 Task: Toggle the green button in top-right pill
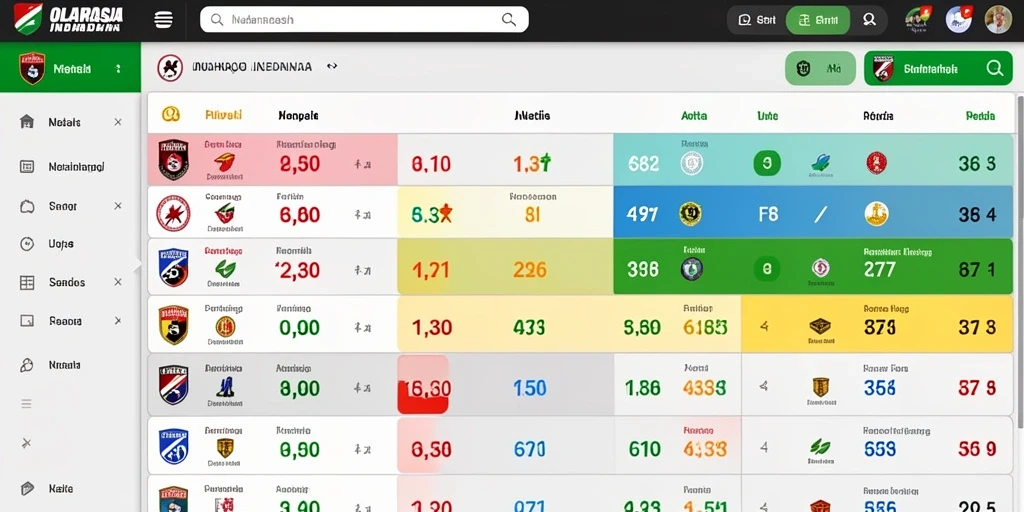coord(818,20)
